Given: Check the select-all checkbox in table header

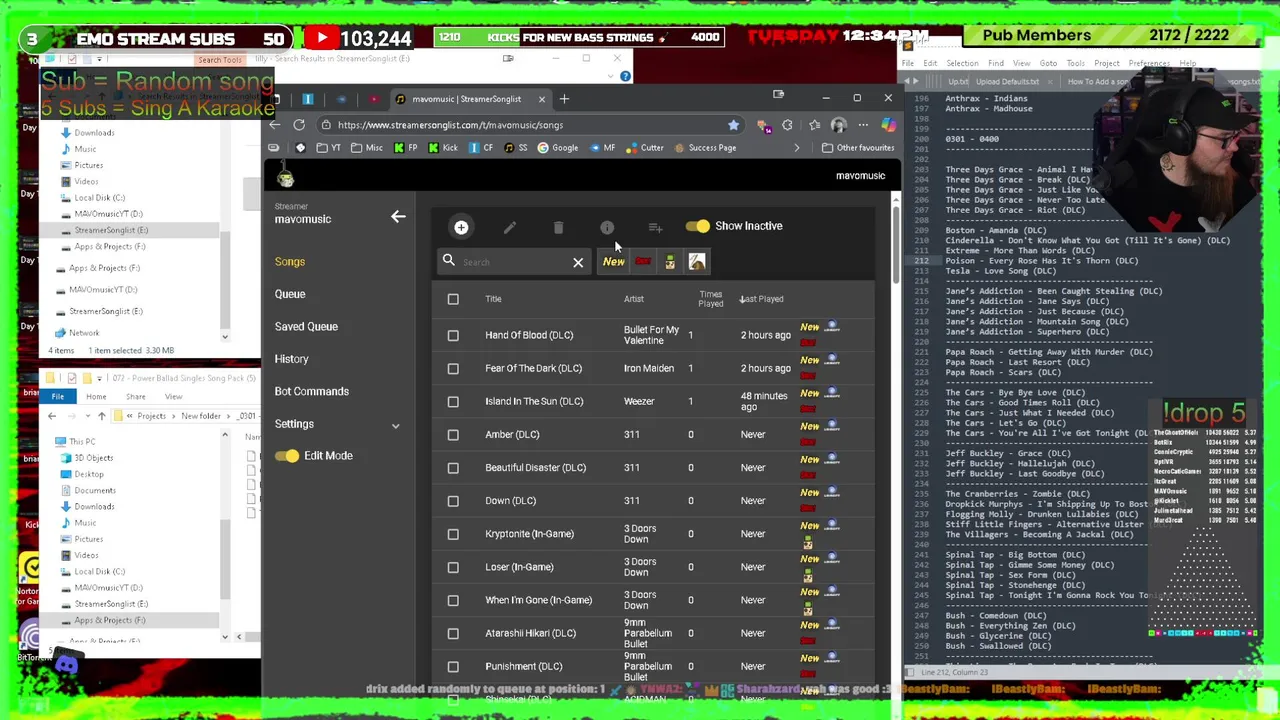Looking at the screenshot, I should (453, 299).
